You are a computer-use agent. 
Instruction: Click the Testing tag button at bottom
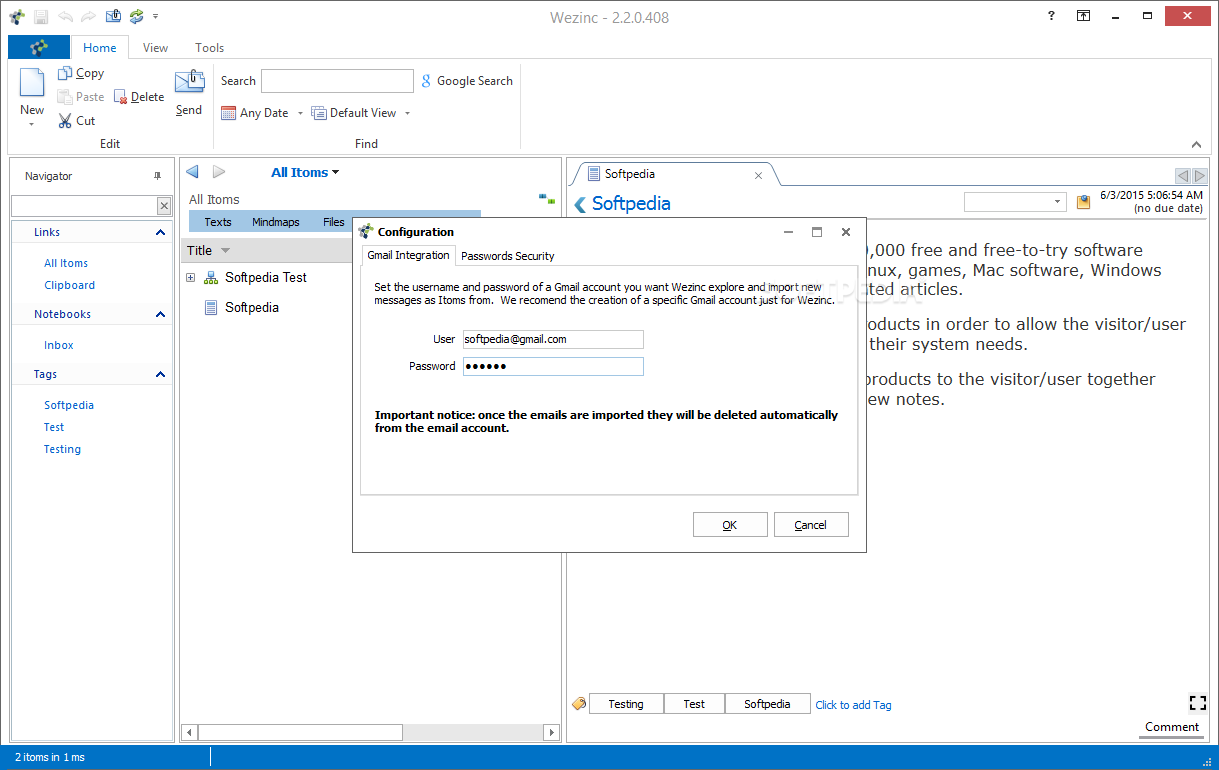tap(626, 704)
